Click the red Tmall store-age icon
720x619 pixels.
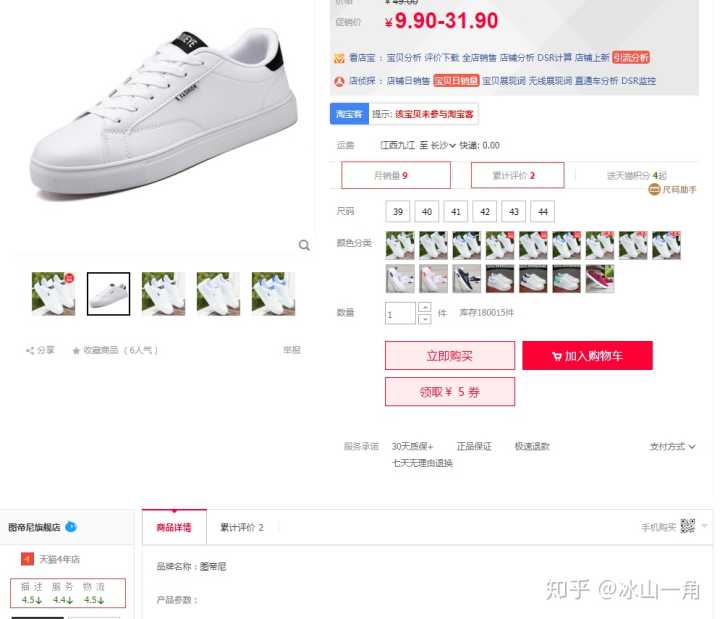pos(28,559)
